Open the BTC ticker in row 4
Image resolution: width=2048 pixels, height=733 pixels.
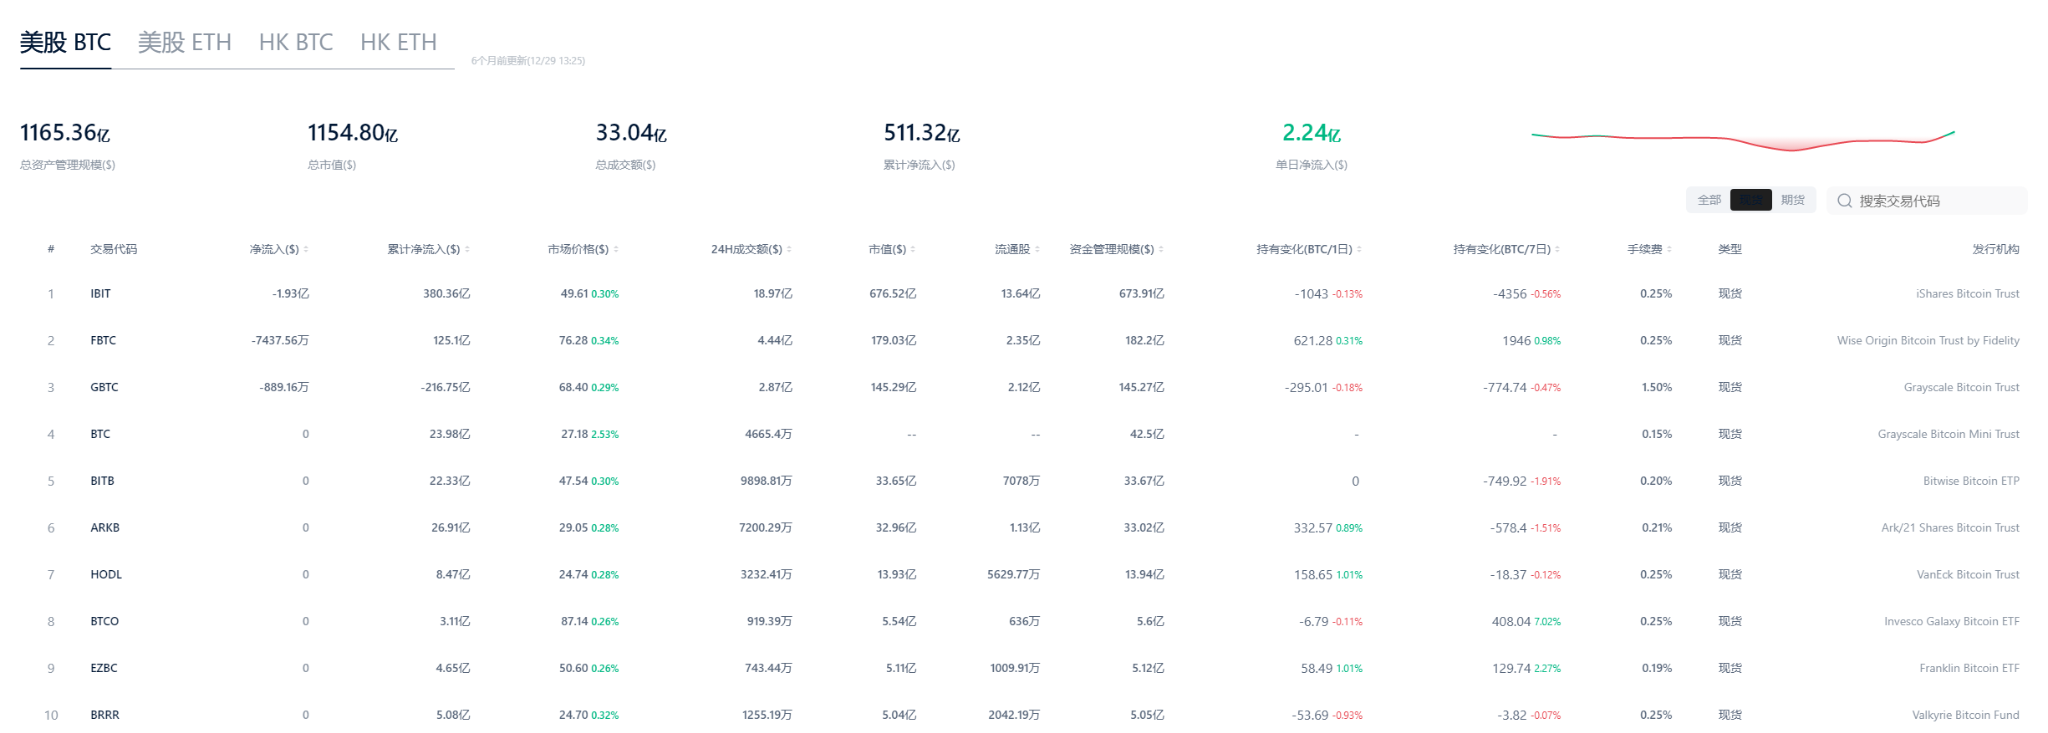point(100,434)
